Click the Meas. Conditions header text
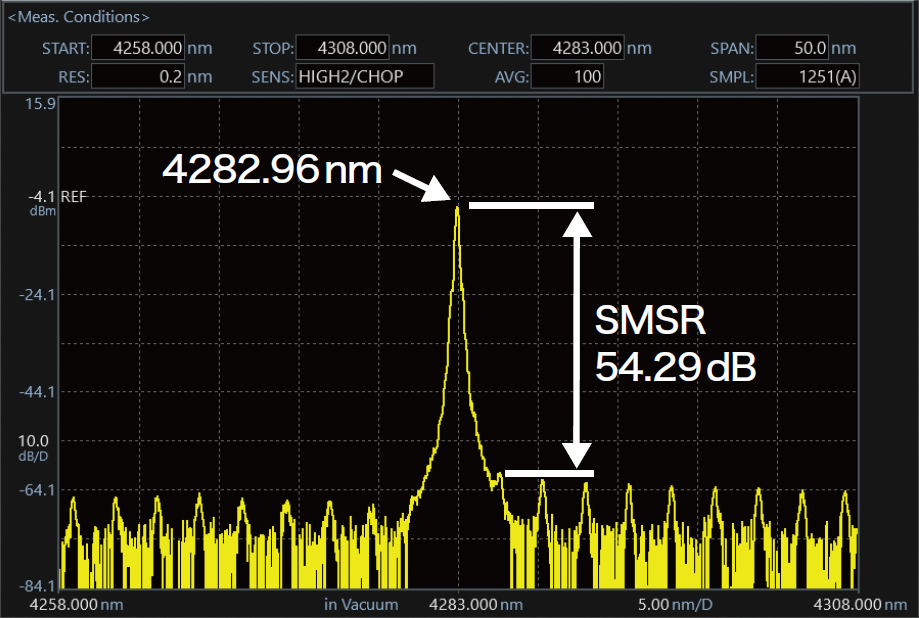Screen dimensions: 919x618 (x=79, y=17)
